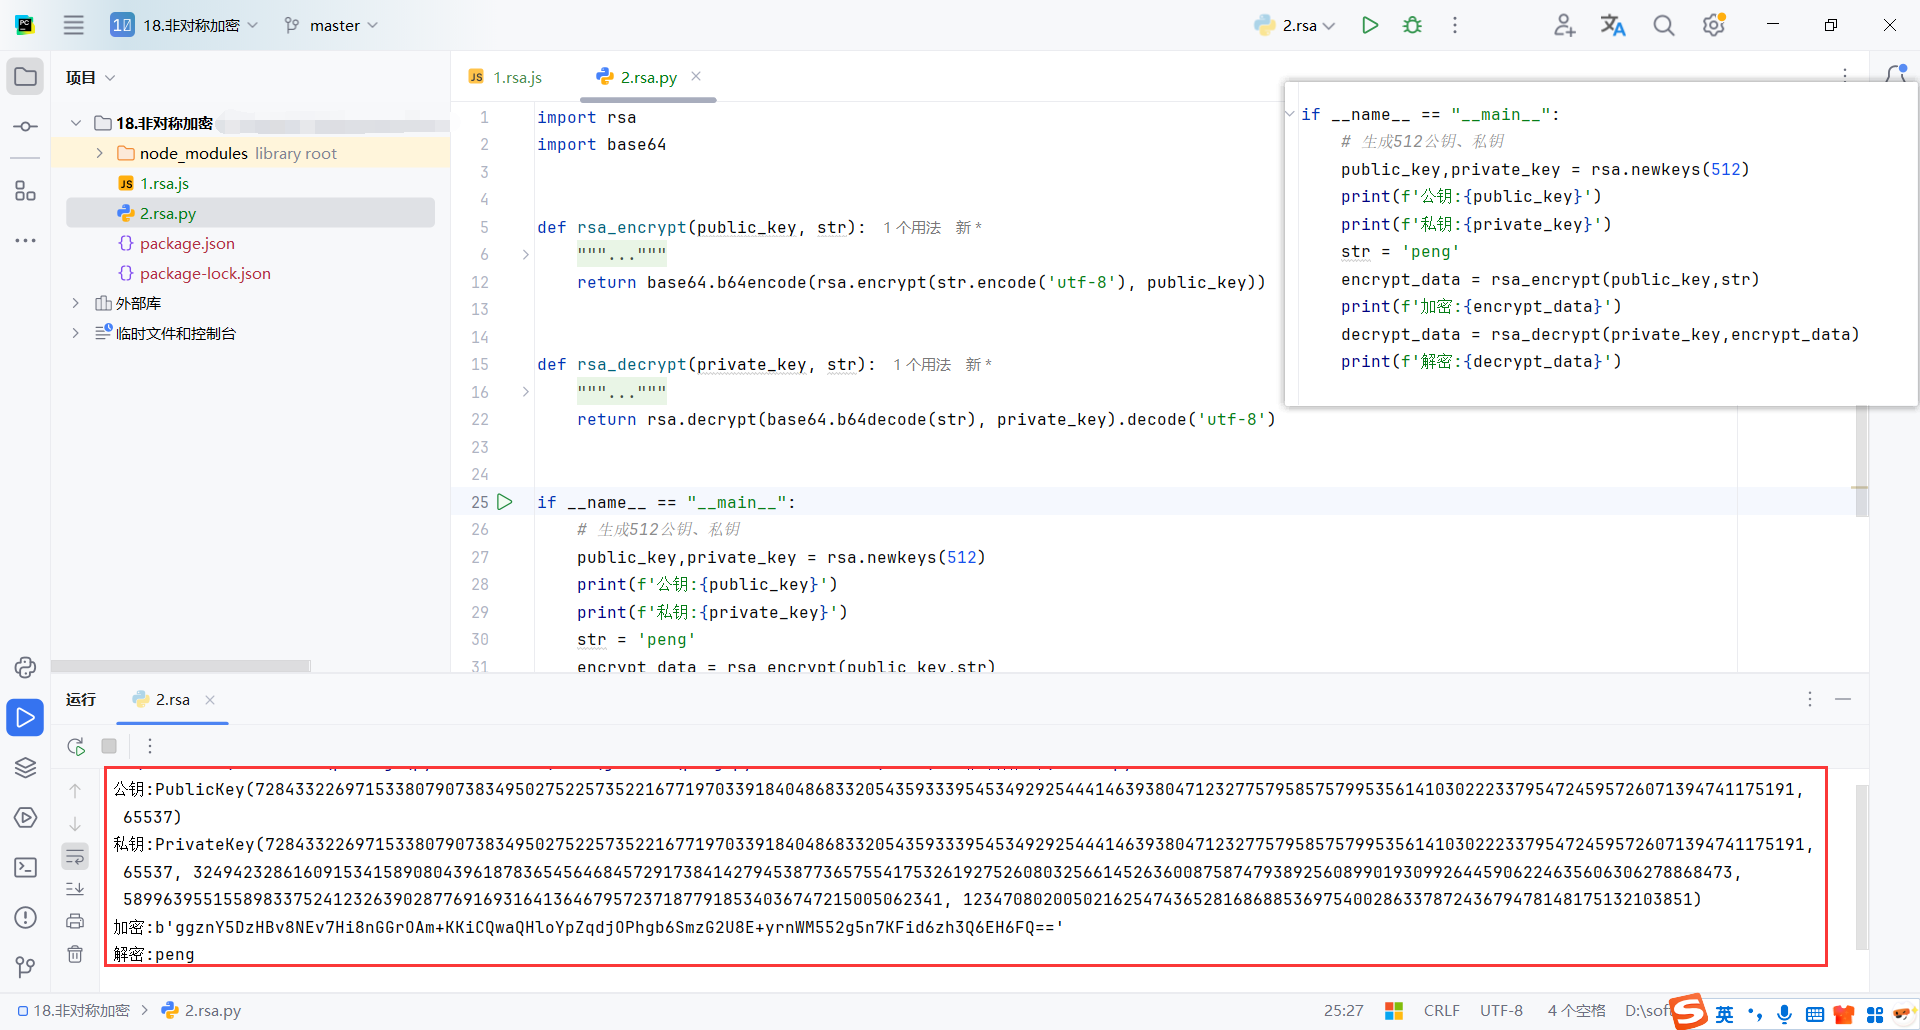
Task: Change indent setting '4 个空格'
Action: point(1576,1011)
